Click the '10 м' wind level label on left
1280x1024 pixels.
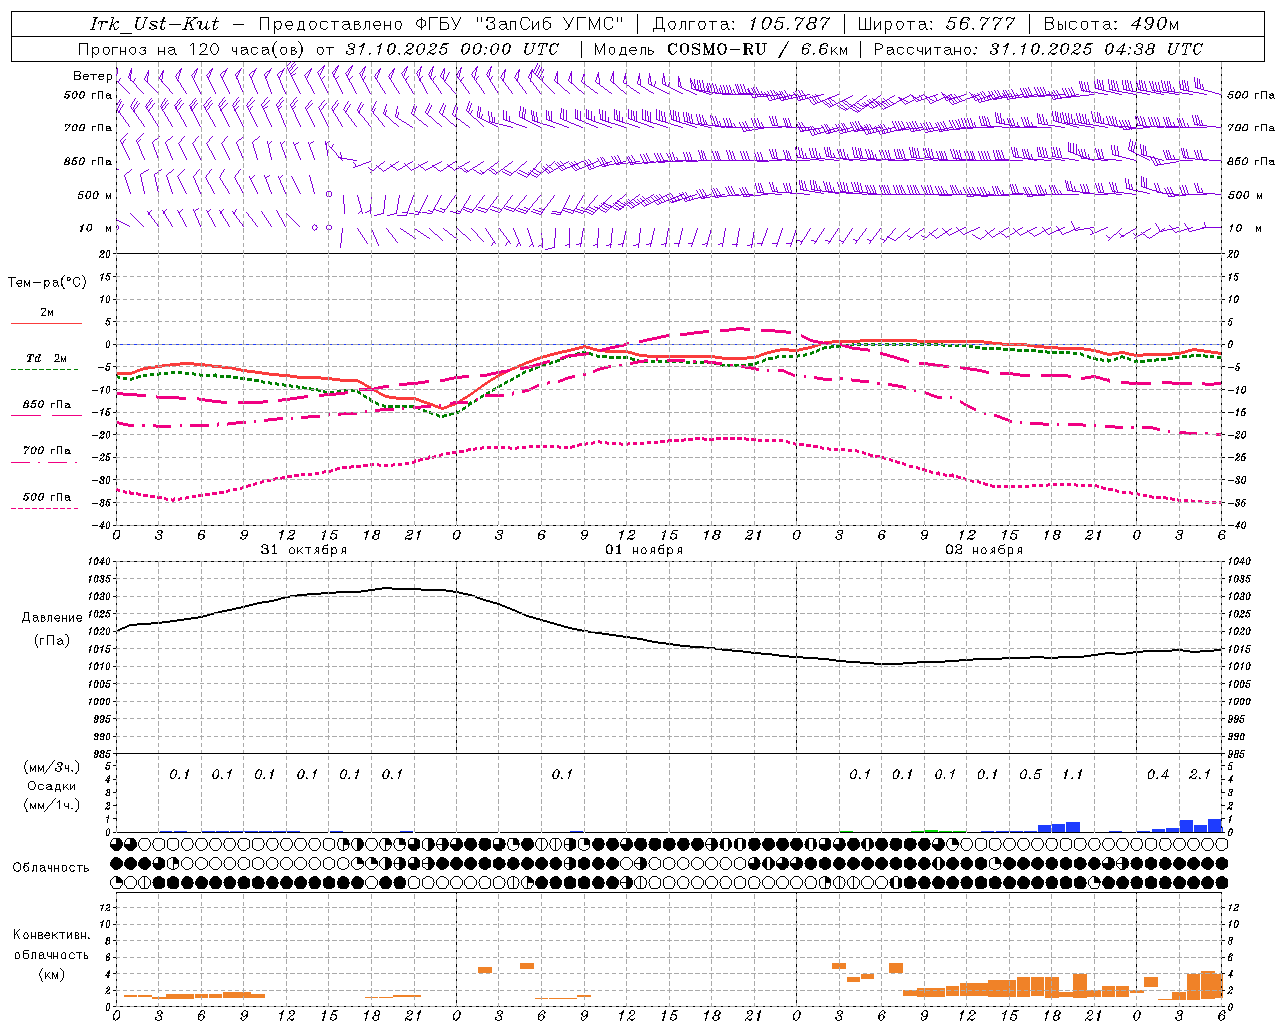click(96, 228)
